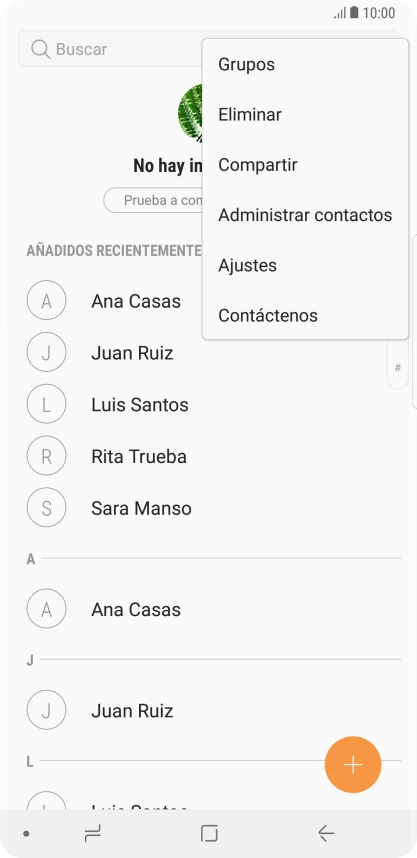
Task: Tap Sara Manso's S avatar circle
Action: pyautogui.click(x=47, y=508)
